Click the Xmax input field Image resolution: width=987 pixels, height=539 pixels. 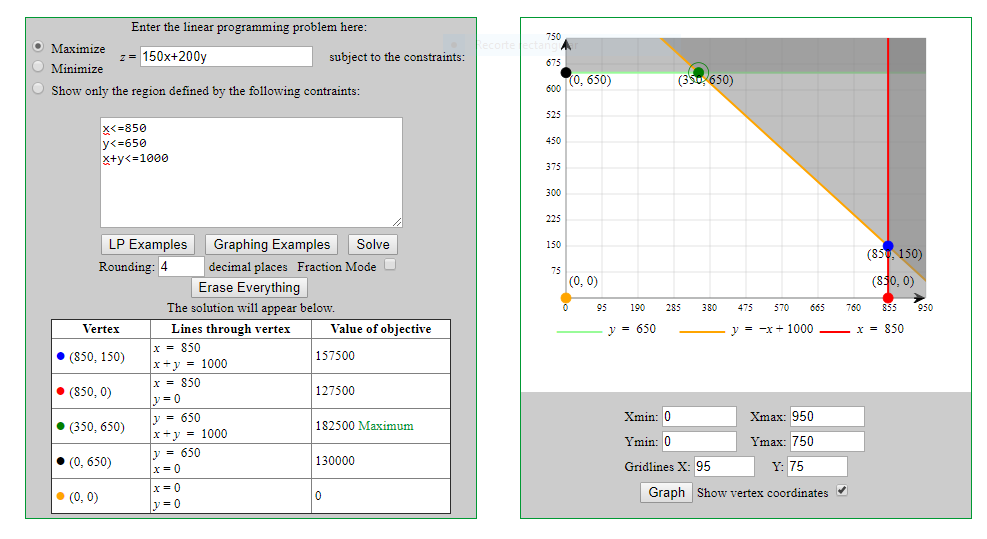coord(826,417)
